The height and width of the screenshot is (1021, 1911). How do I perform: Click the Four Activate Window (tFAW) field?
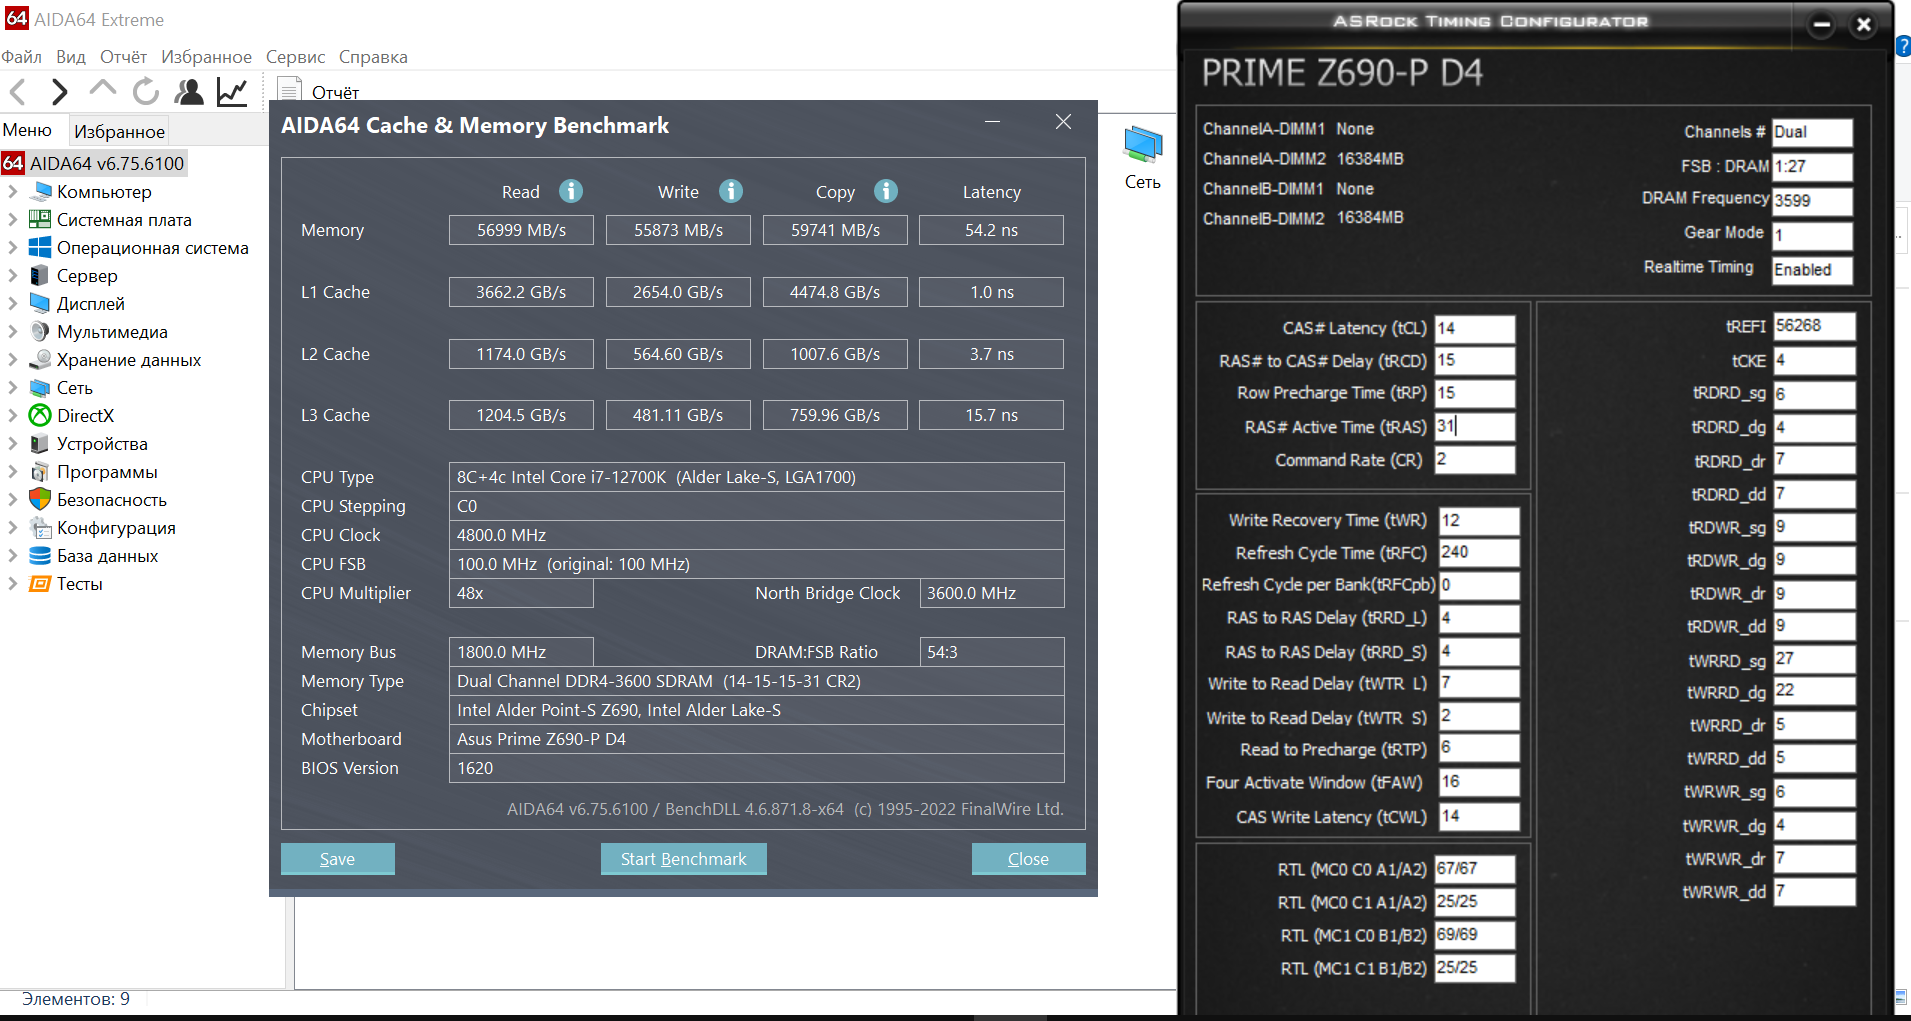(1479, 782)
